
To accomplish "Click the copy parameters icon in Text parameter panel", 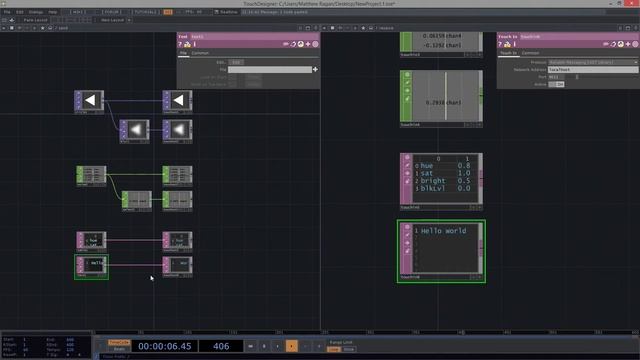I will pyautogui.click(x=293, y=44).
